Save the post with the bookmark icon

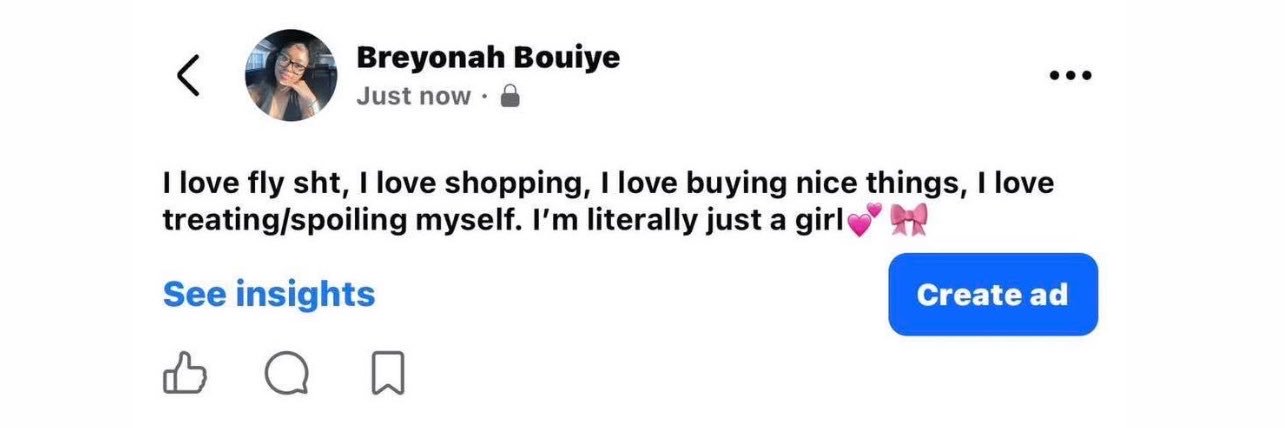(x=387, y=375)
